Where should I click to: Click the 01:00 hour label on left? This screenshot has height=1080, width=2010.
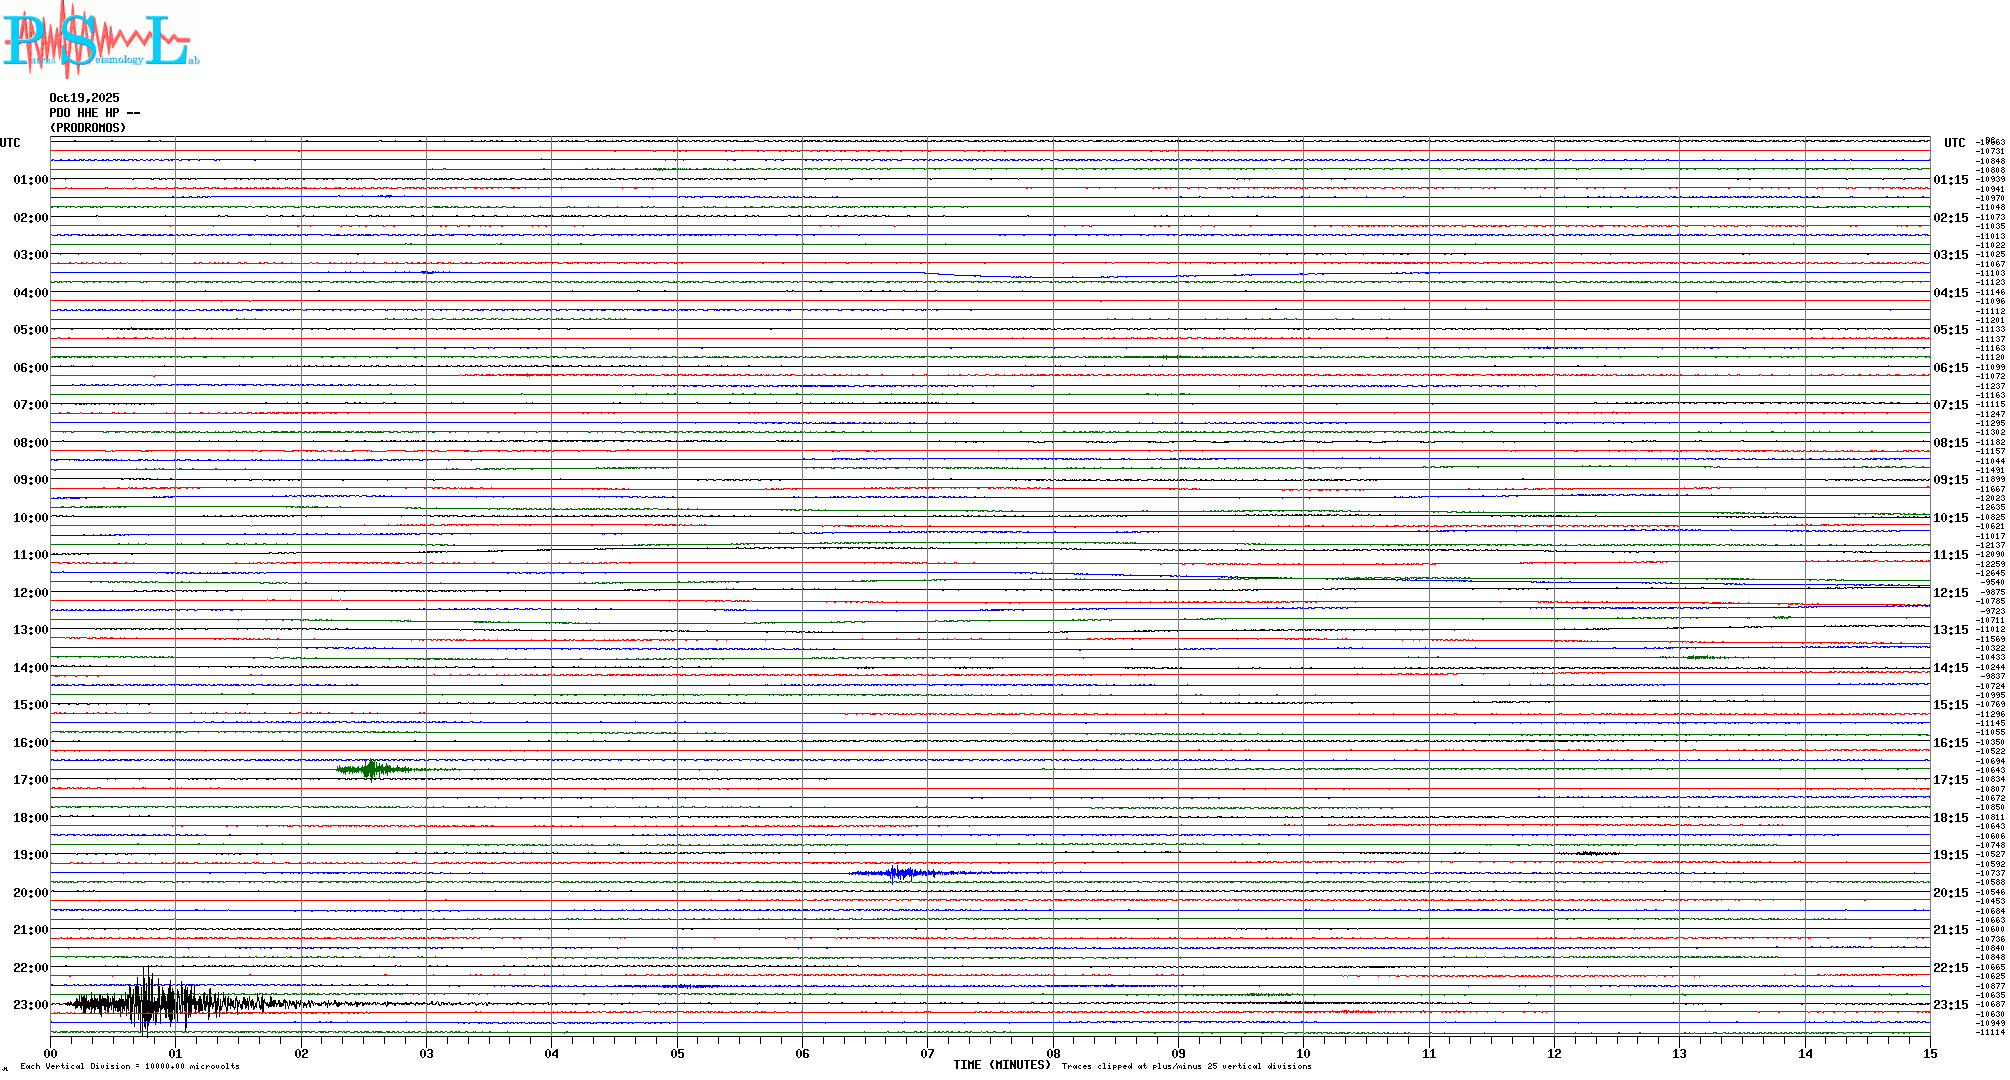(x=30, y=180)
